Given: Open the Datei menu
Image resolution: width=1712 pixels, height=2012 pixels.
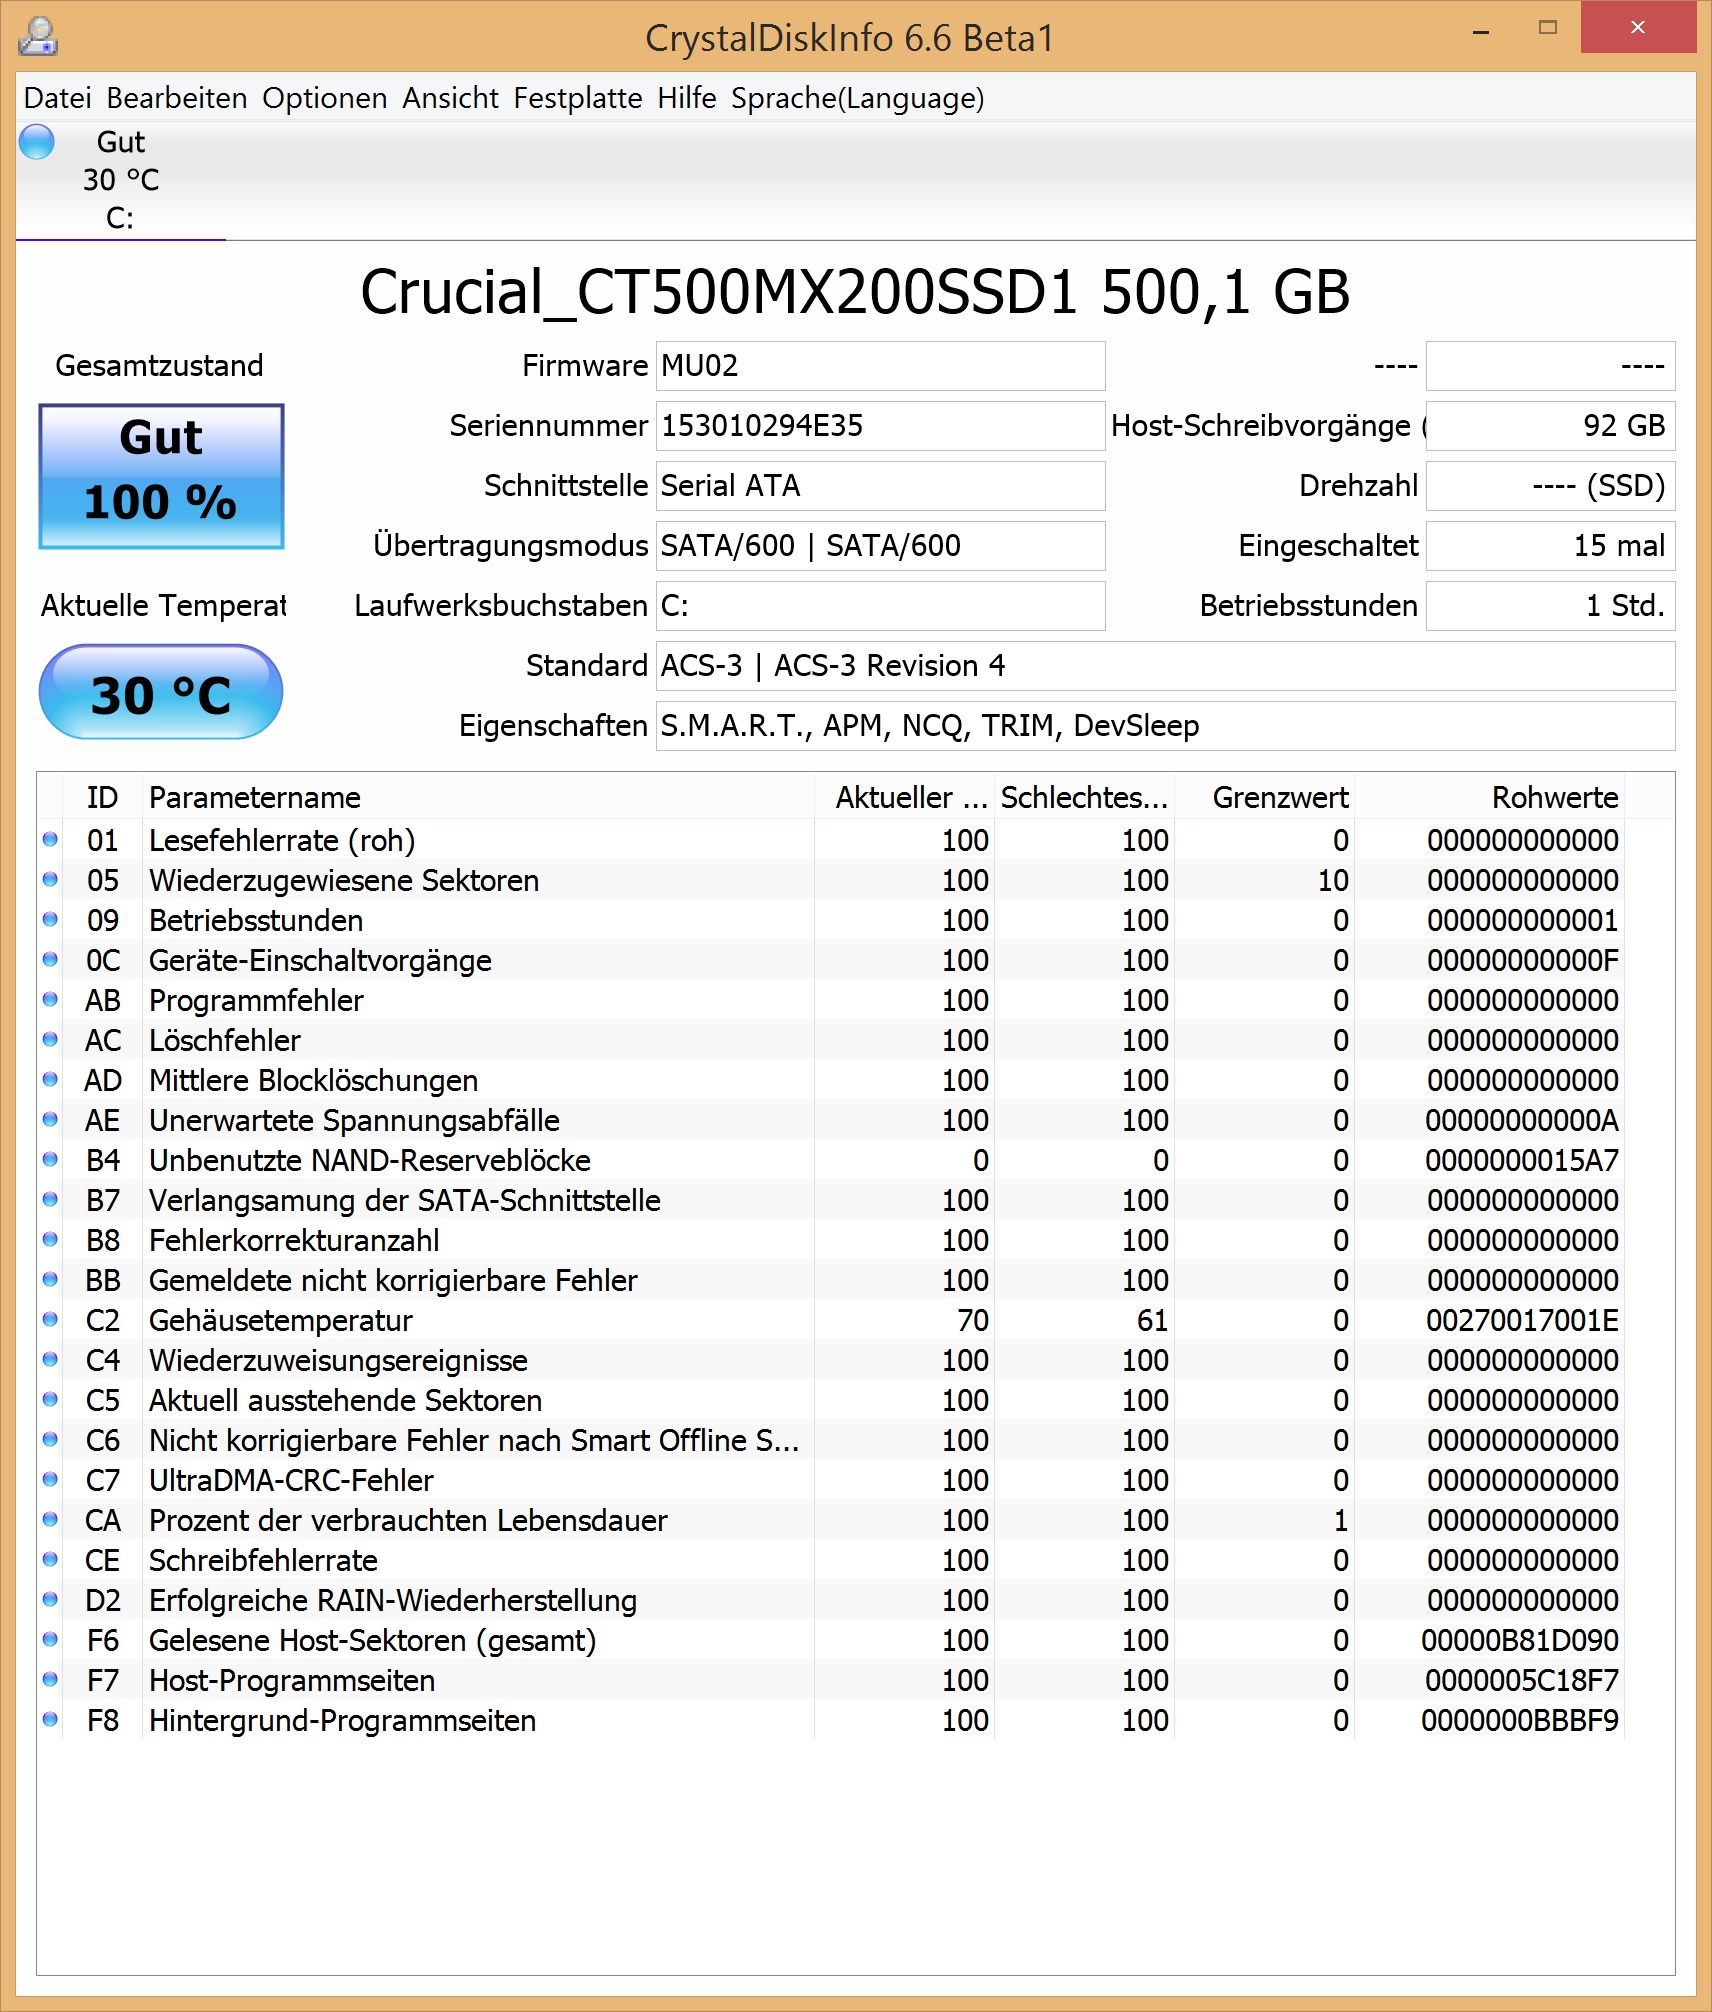Looking at the screenshot, I should tap(57, 98).
